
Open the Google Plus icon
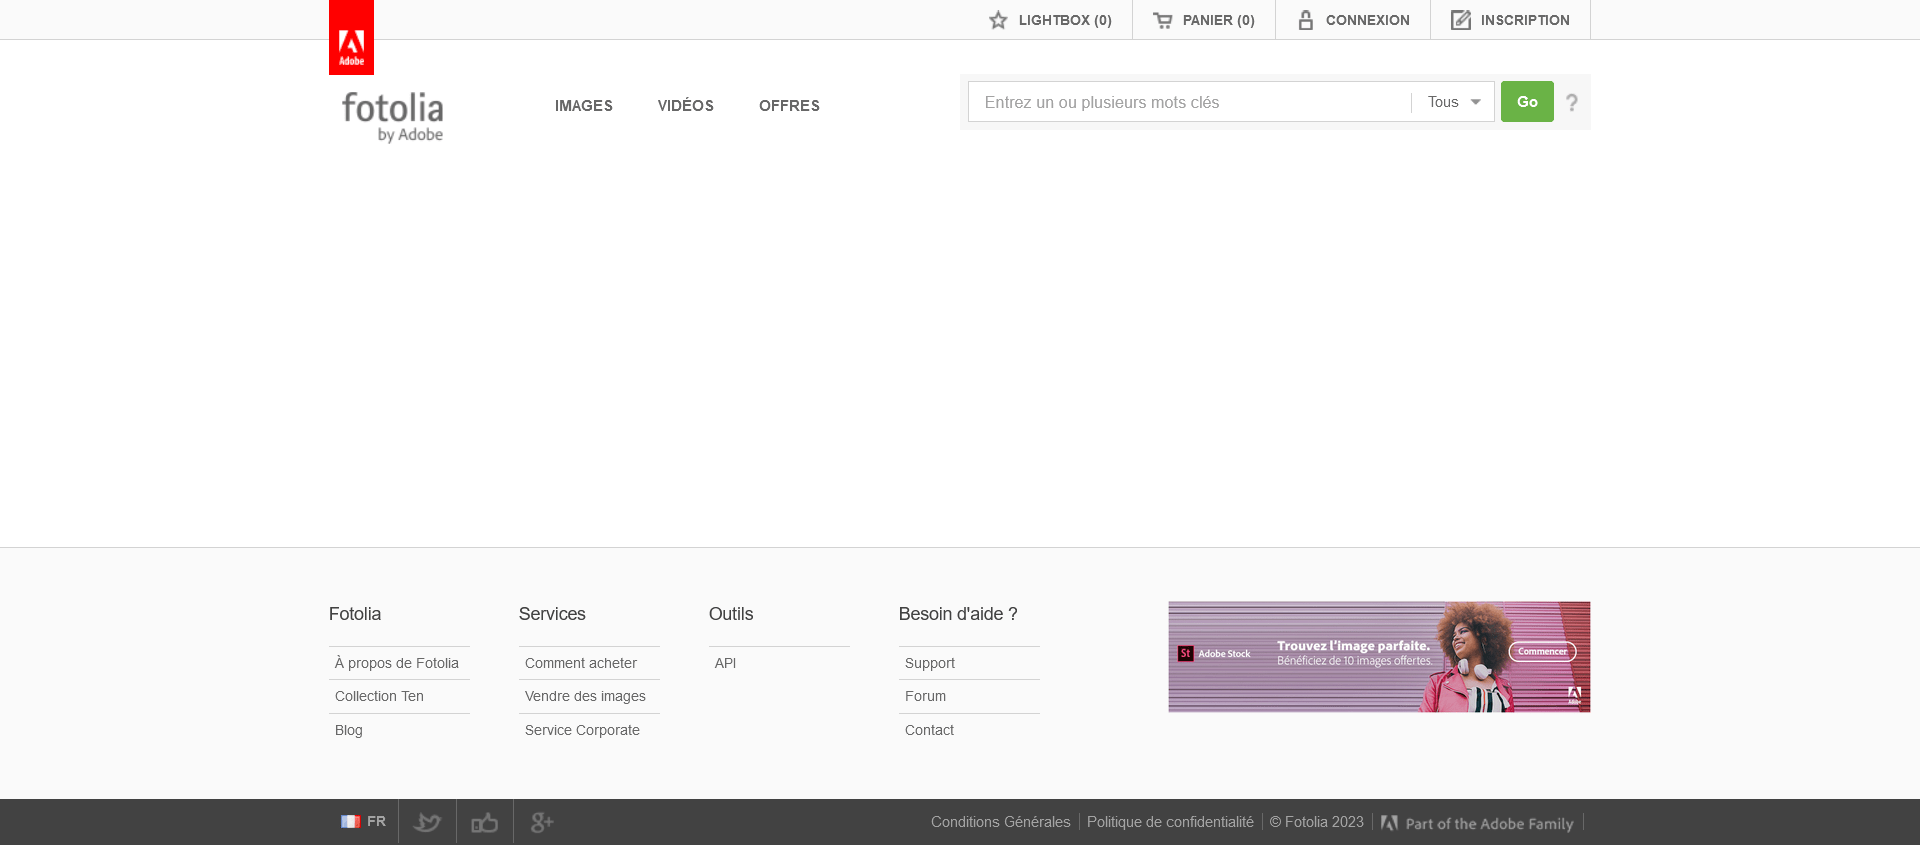(542, 822)
